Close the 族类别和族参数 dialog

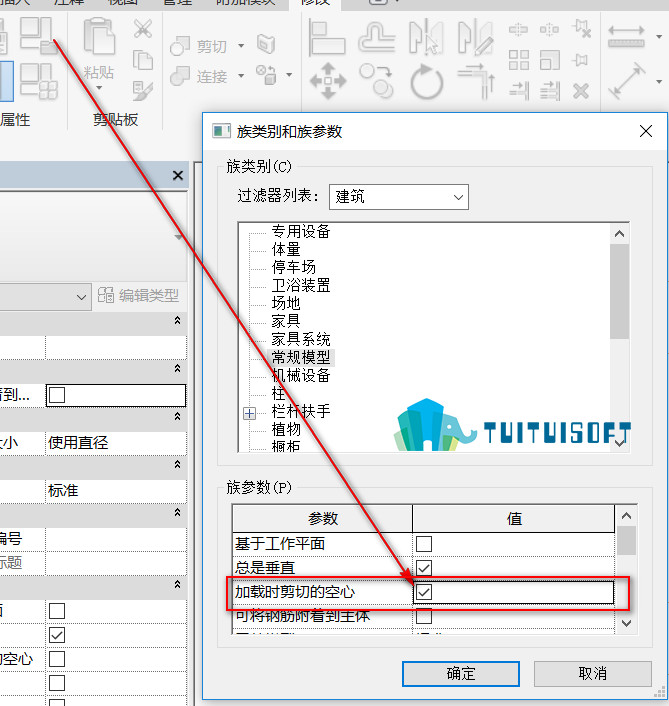tap(646, 131)
